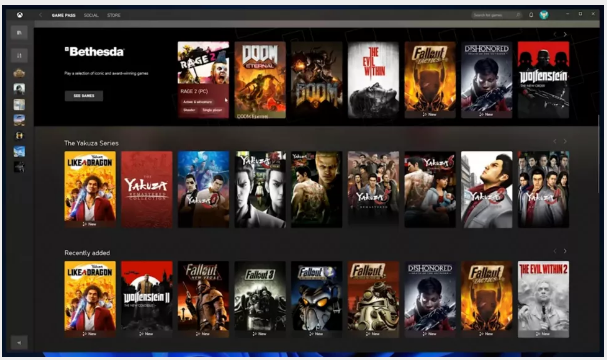Click the Action & adventure tag on Rage 2
The image size is (607, 360).
tap(197, 102)
